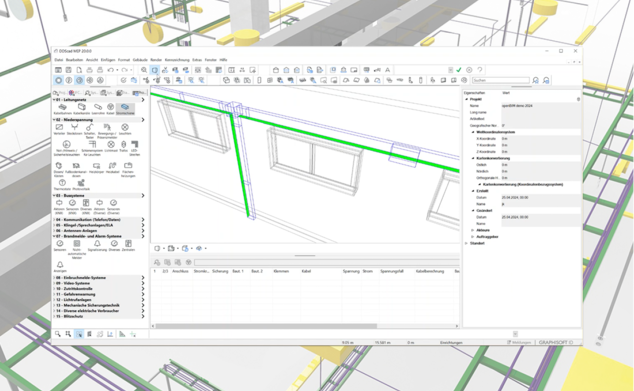The height and width of the screenshot is (391, 634).
Task: Expand 12 - Lichtrufanlagen section
Action: coord(55,300)
